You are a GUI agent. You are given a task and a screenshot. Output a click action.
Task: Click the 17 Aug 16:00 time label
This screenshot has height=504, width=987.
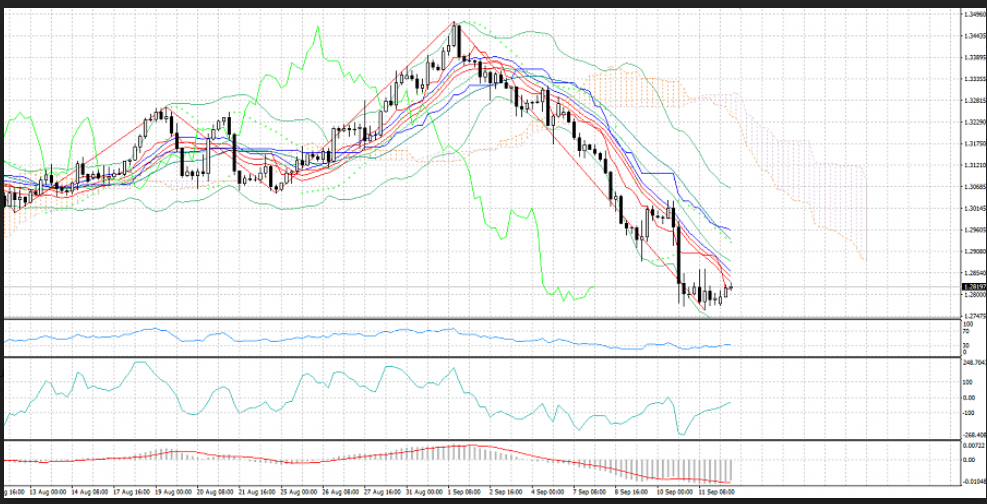(x=130, y=491)
